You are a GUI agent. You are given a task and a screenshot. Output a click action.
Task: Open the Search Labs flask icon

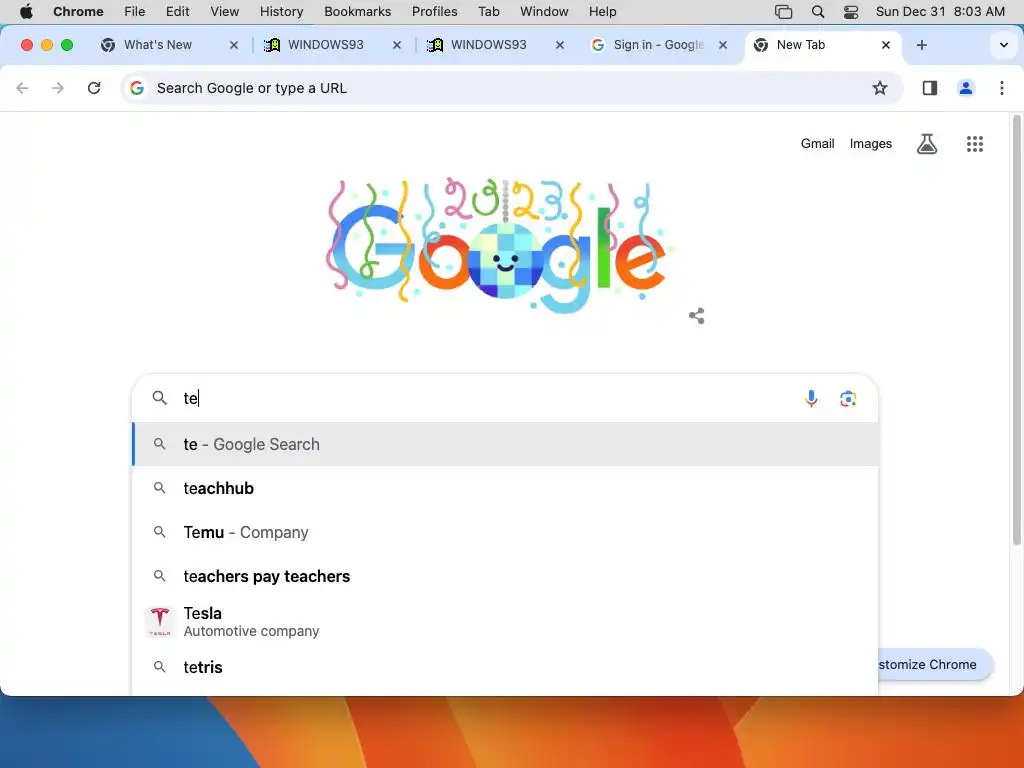coord(927,144)
